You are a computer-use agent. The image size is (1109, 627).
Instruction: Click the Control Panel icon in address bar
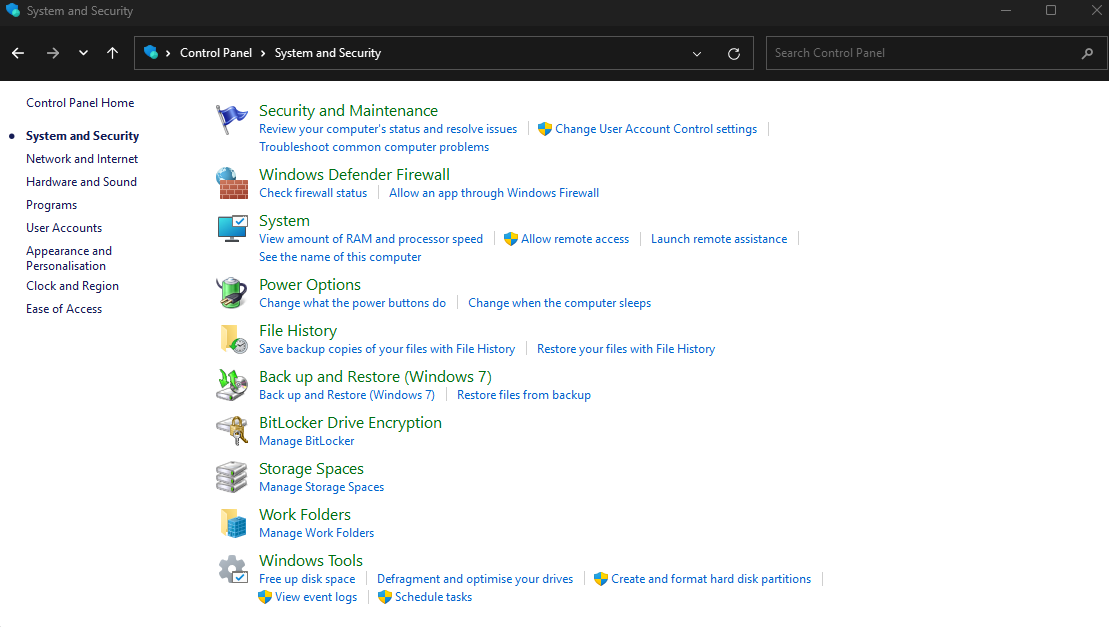coord(151,52)
